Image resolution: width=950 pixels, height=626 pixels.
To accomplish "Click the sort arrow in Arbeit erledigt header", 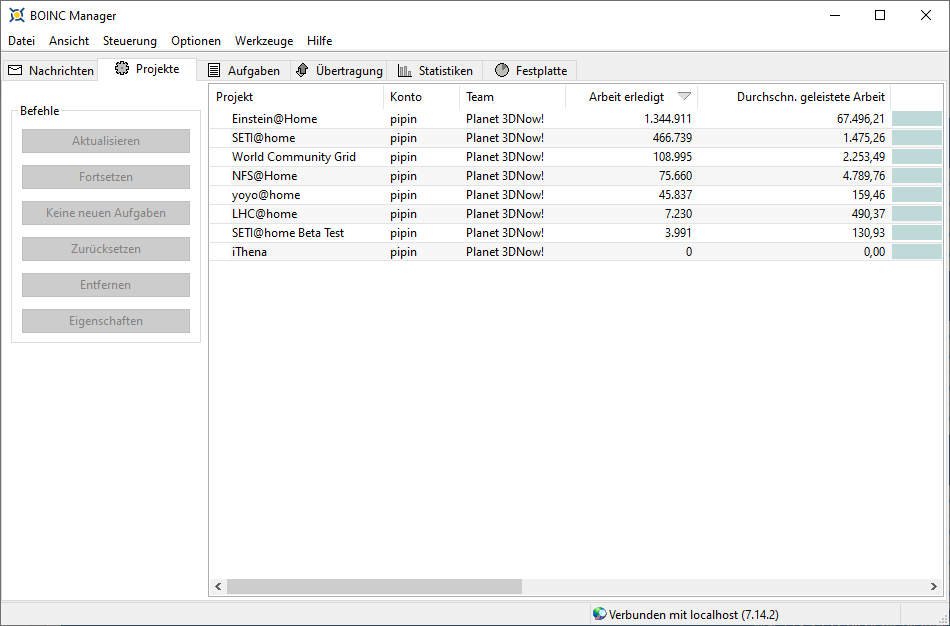I will [684, 96].
